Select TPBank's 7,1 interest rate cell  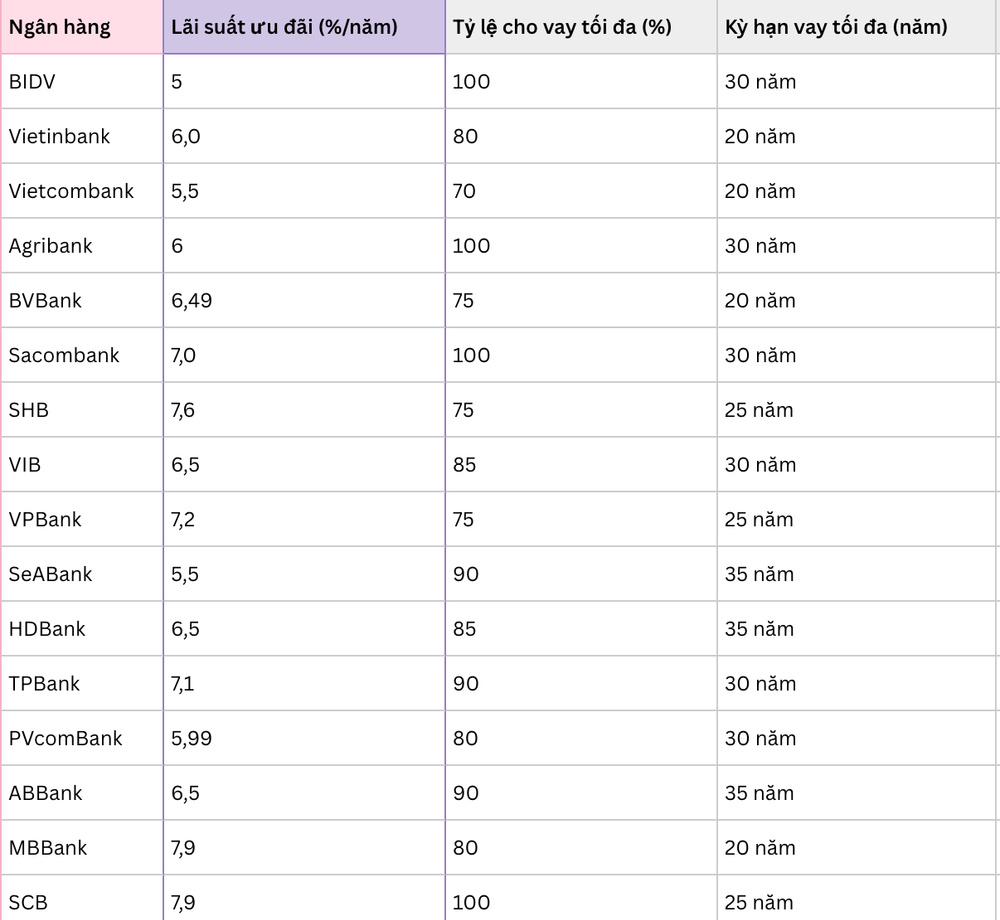click(182, 684)
